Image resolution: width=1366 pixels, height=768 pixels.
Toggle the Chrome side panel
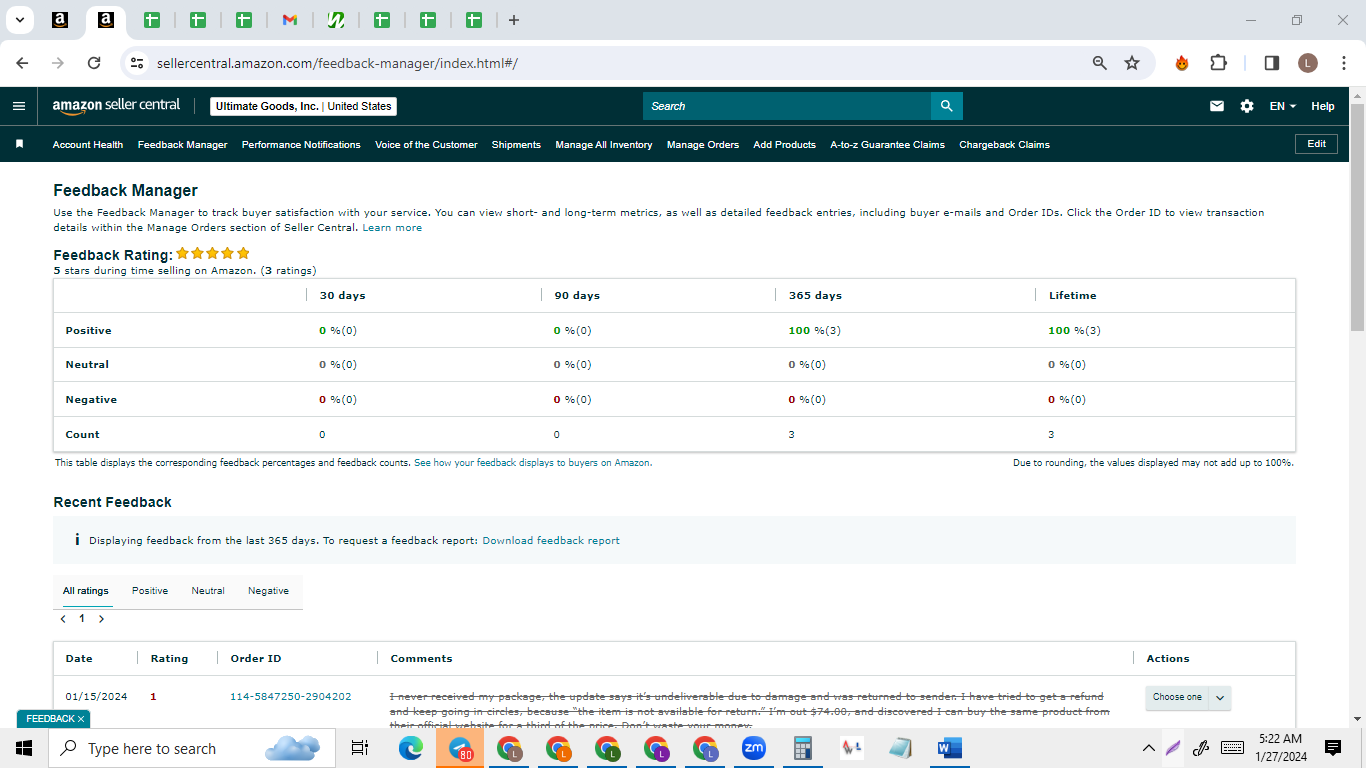(x=1272, y=63)
